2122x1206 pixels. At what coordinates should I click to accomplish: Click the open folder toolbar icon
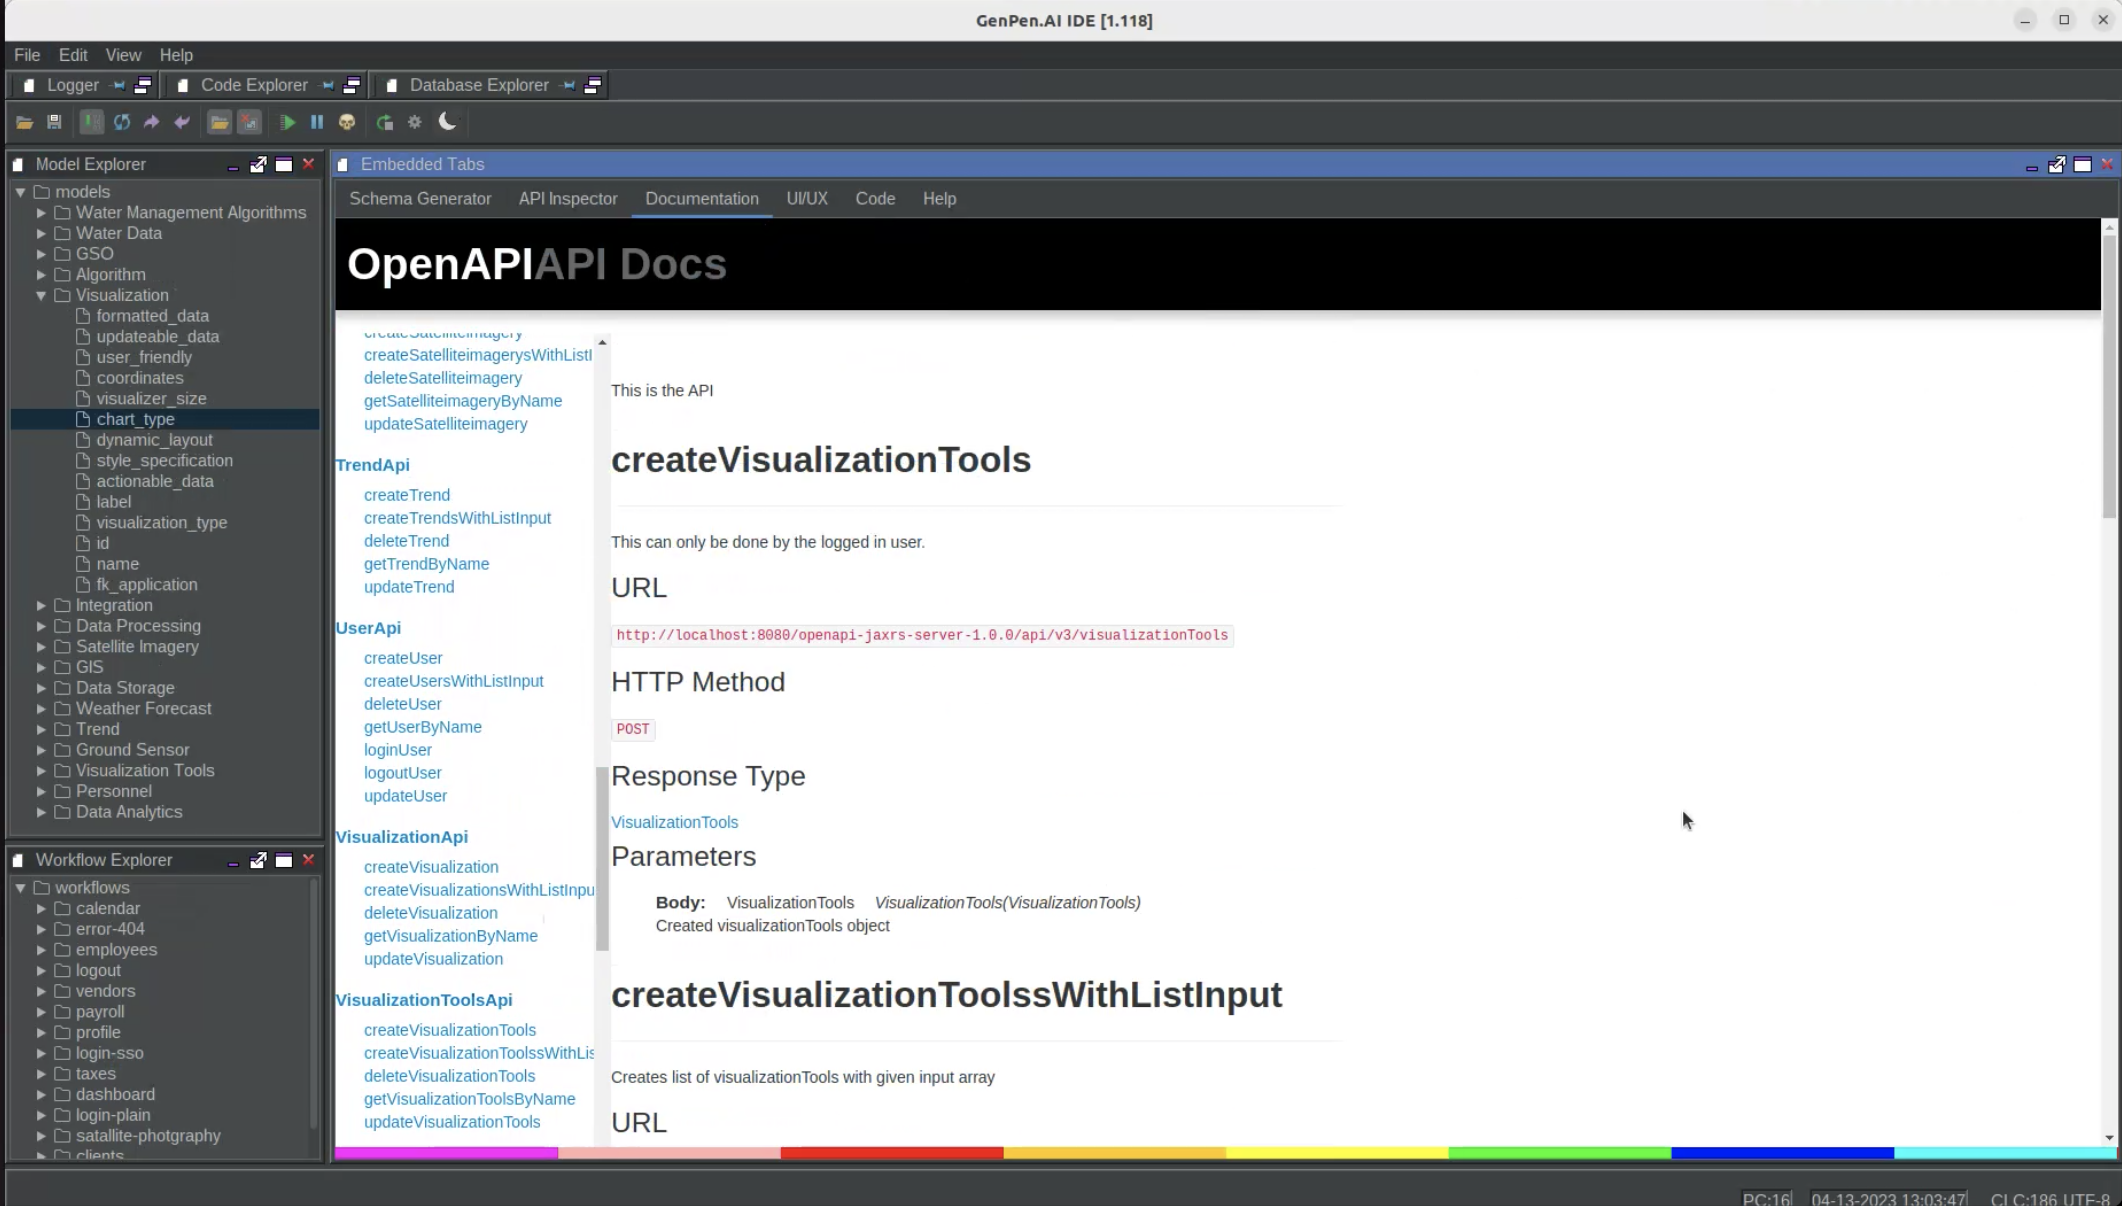pyautogui.click(x=25, y=122)
